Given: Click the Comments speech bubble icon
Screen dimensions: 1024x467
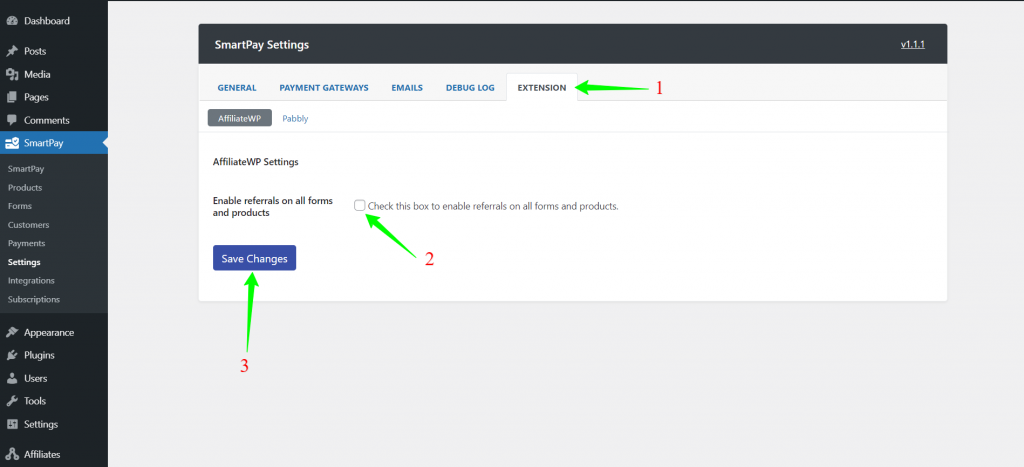Looking at the screenshot, I should pos(12,120).
